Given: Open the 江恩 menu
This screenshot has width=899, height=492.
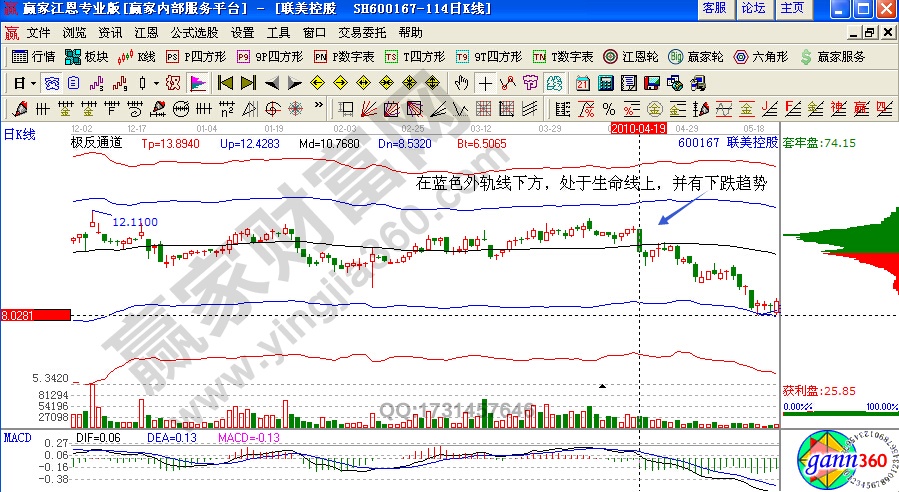Looking at the screenshot, I should click(146, 33).
